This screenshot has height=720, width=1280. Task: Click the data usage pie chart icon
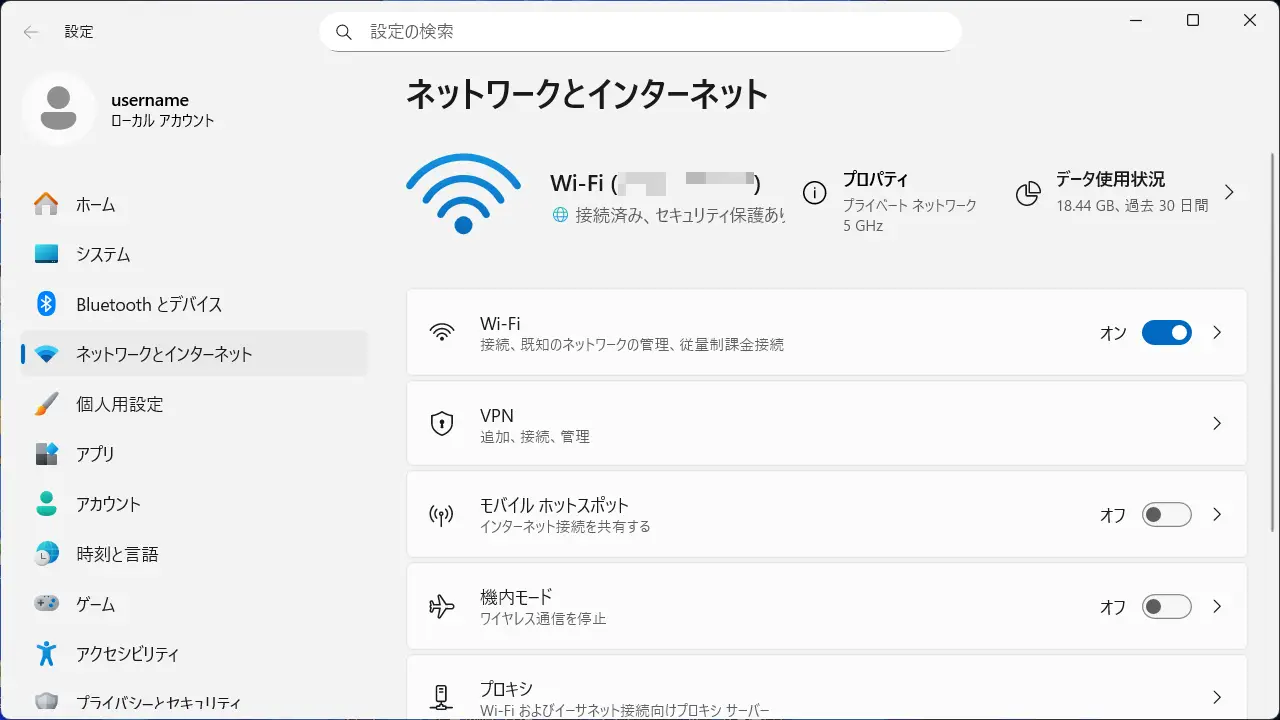(x=1028, y=193)
